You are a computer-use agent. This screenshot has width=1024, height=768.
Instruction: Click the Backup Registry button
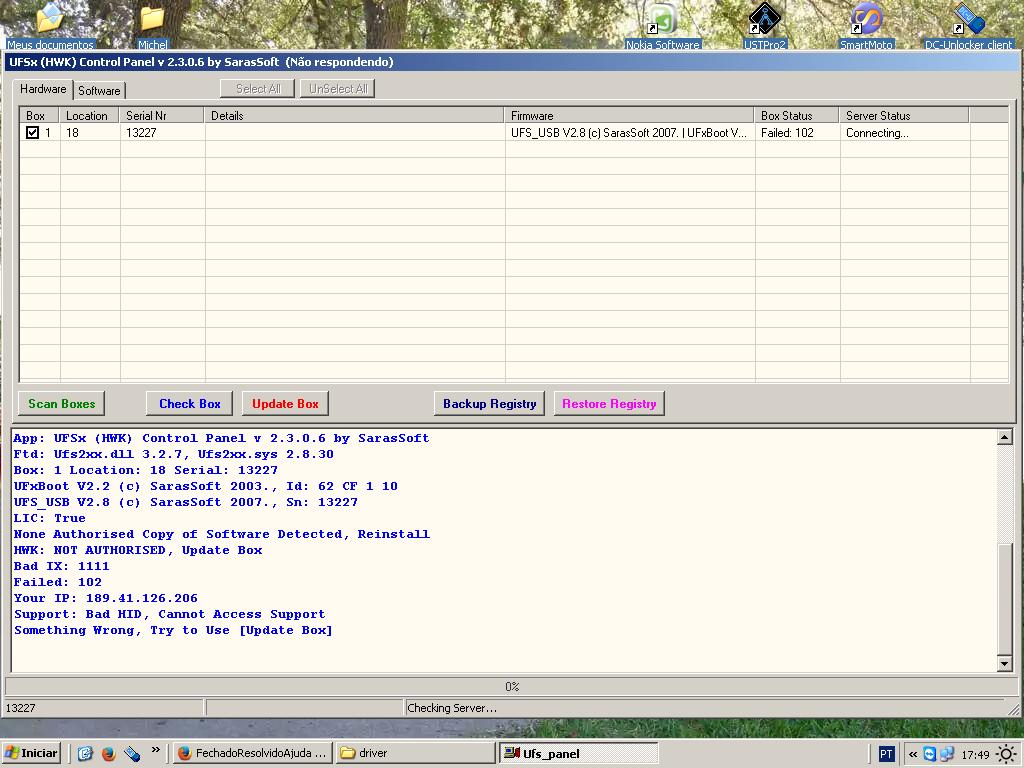490,404
